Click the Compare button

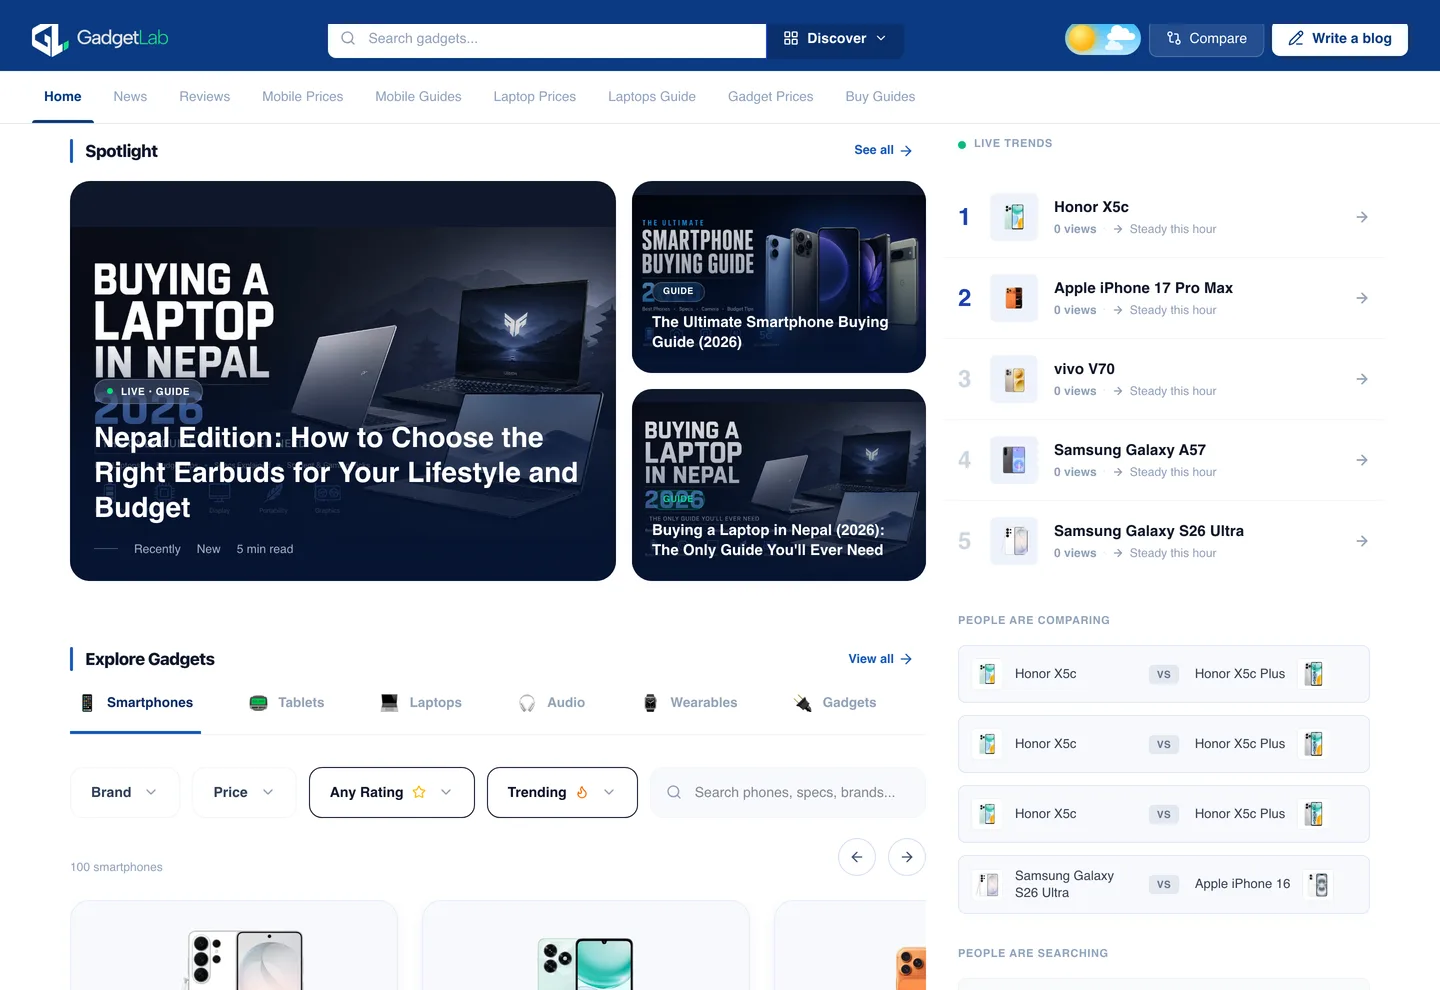pos(1207,39)
